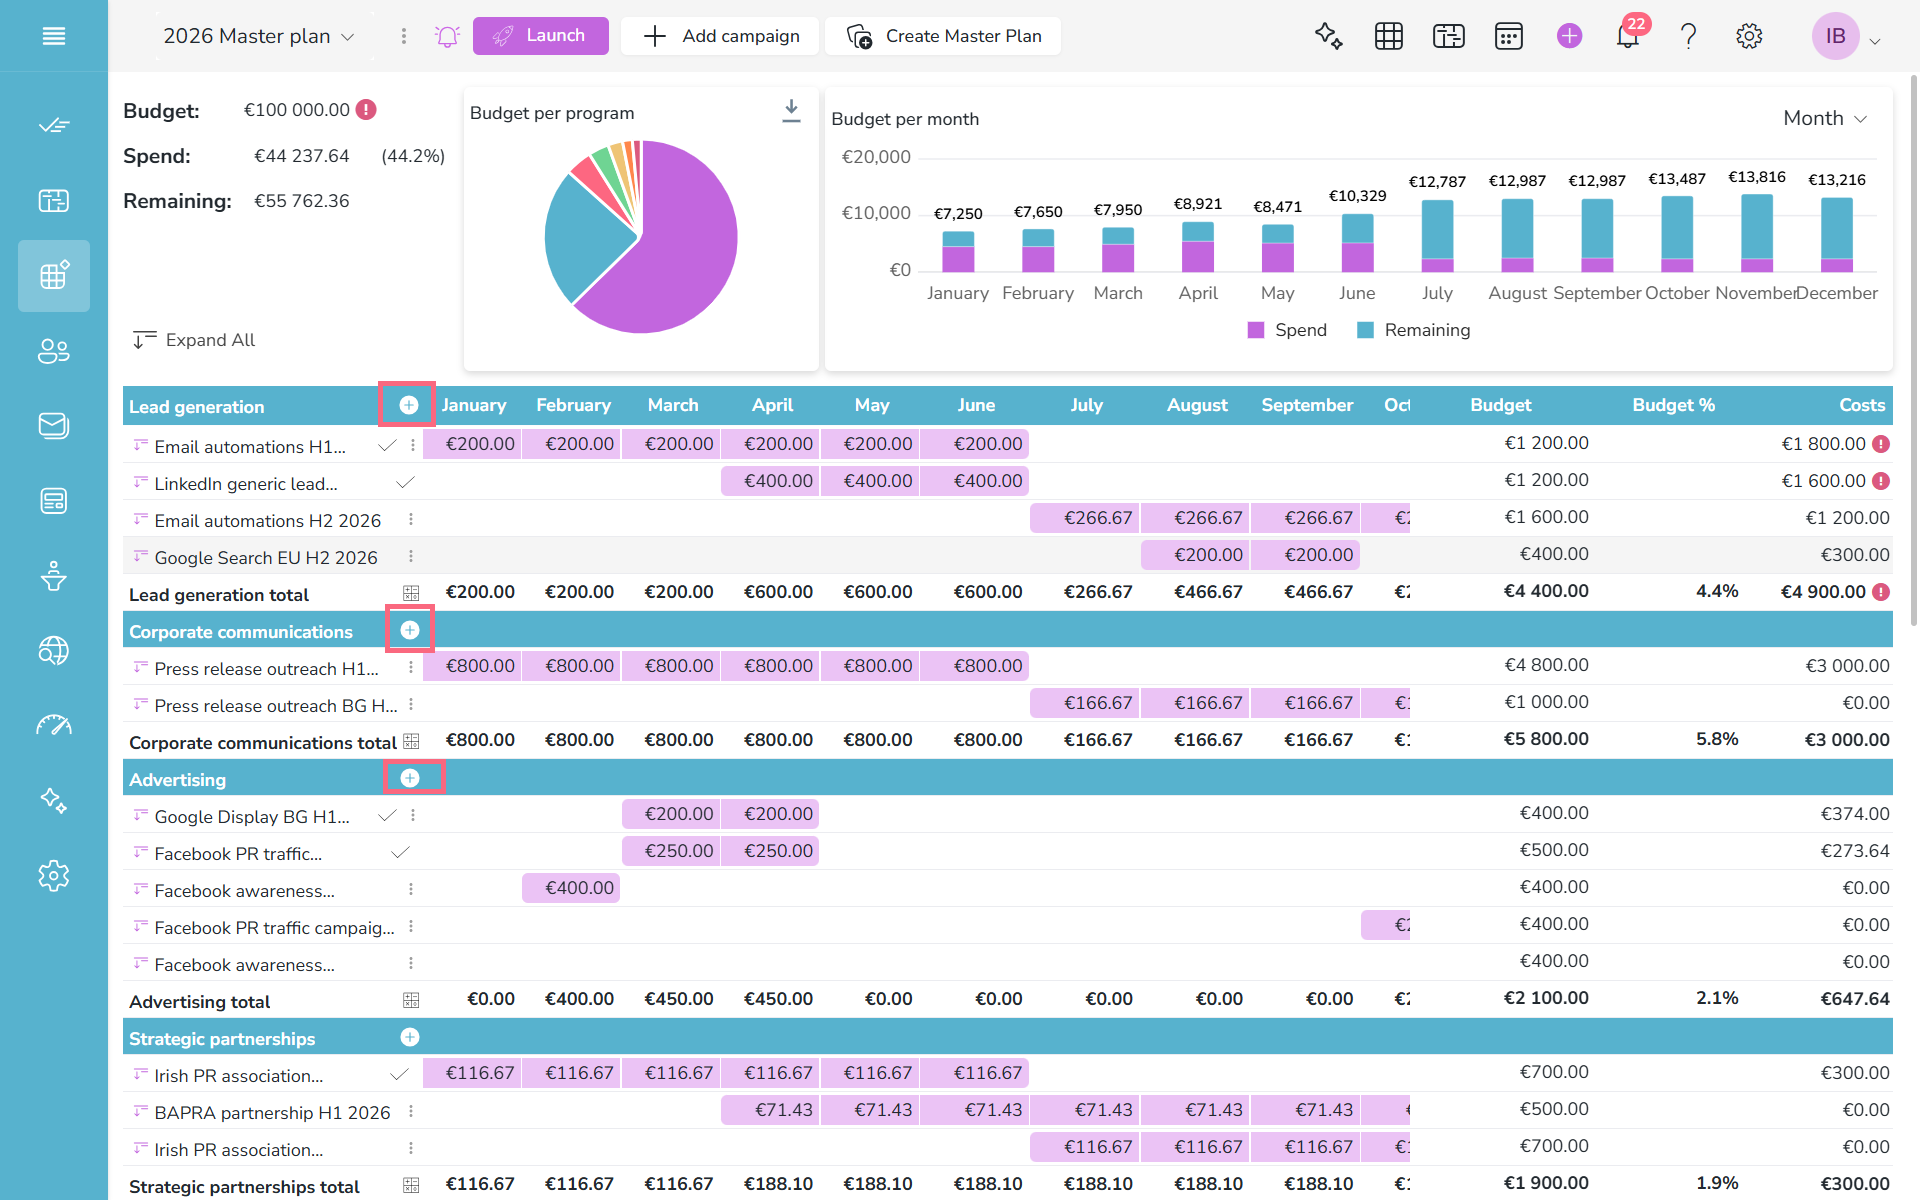Click the Spend legend color swatch
The width and height of the screenshot is (1920, 1200).
coord(1256,330)
